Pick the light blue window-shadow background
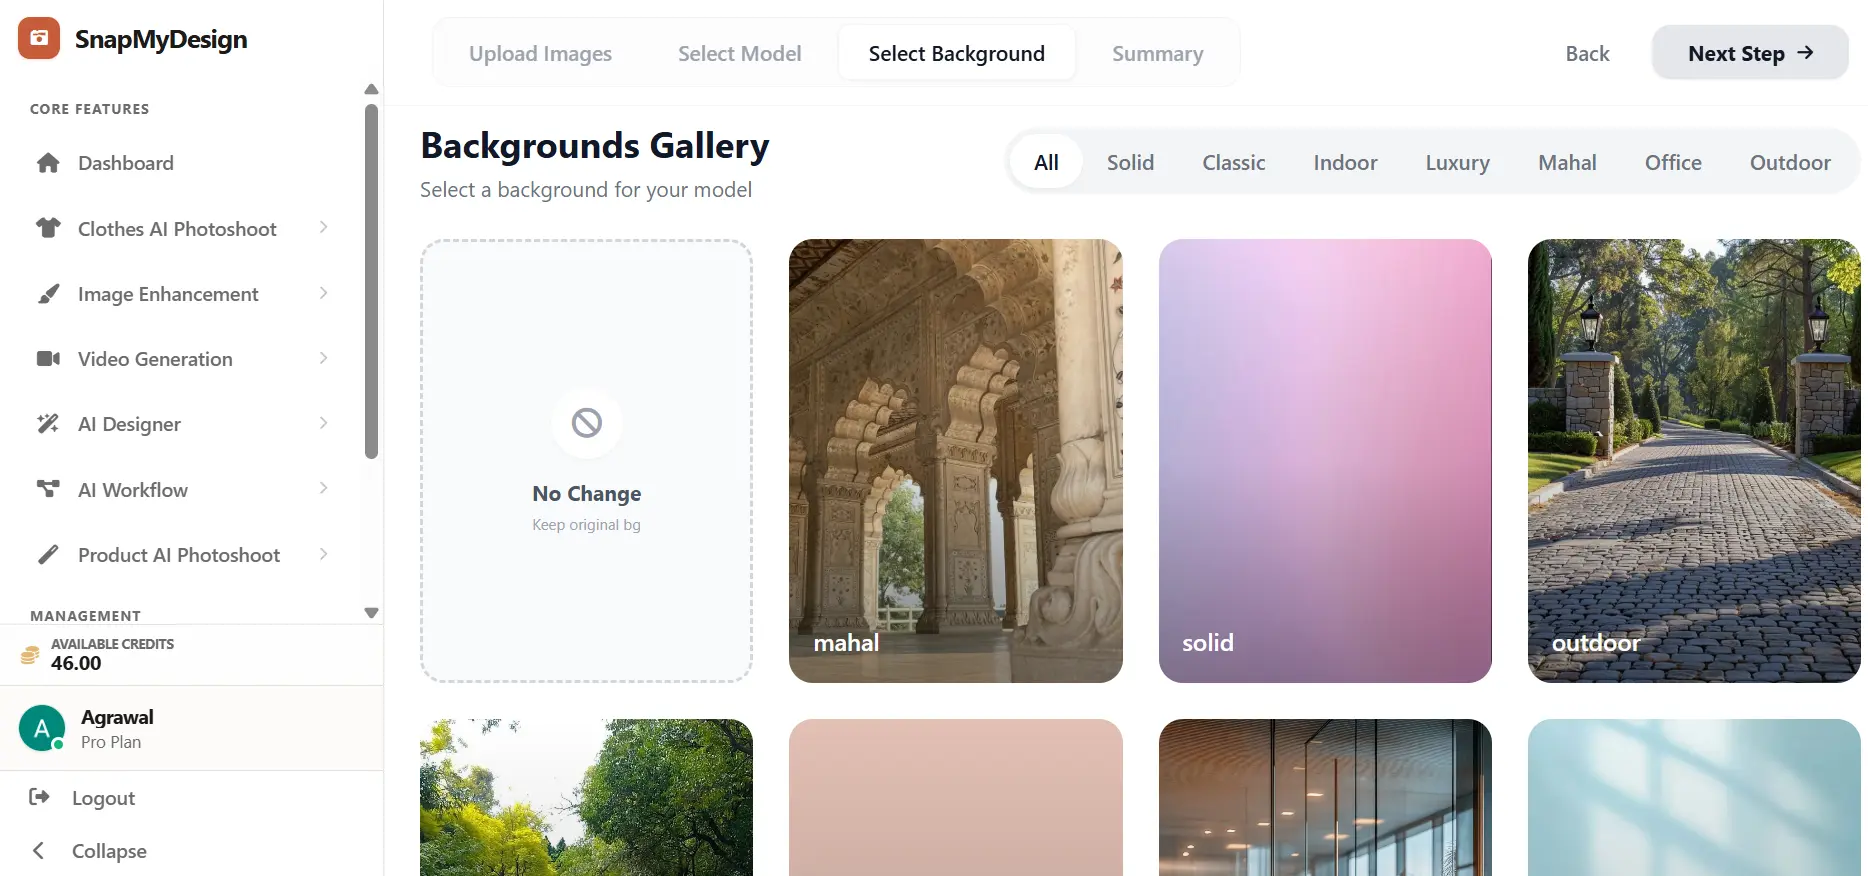The height and width of the screenshot is (876, 1868). click(x=1694, y=798)
